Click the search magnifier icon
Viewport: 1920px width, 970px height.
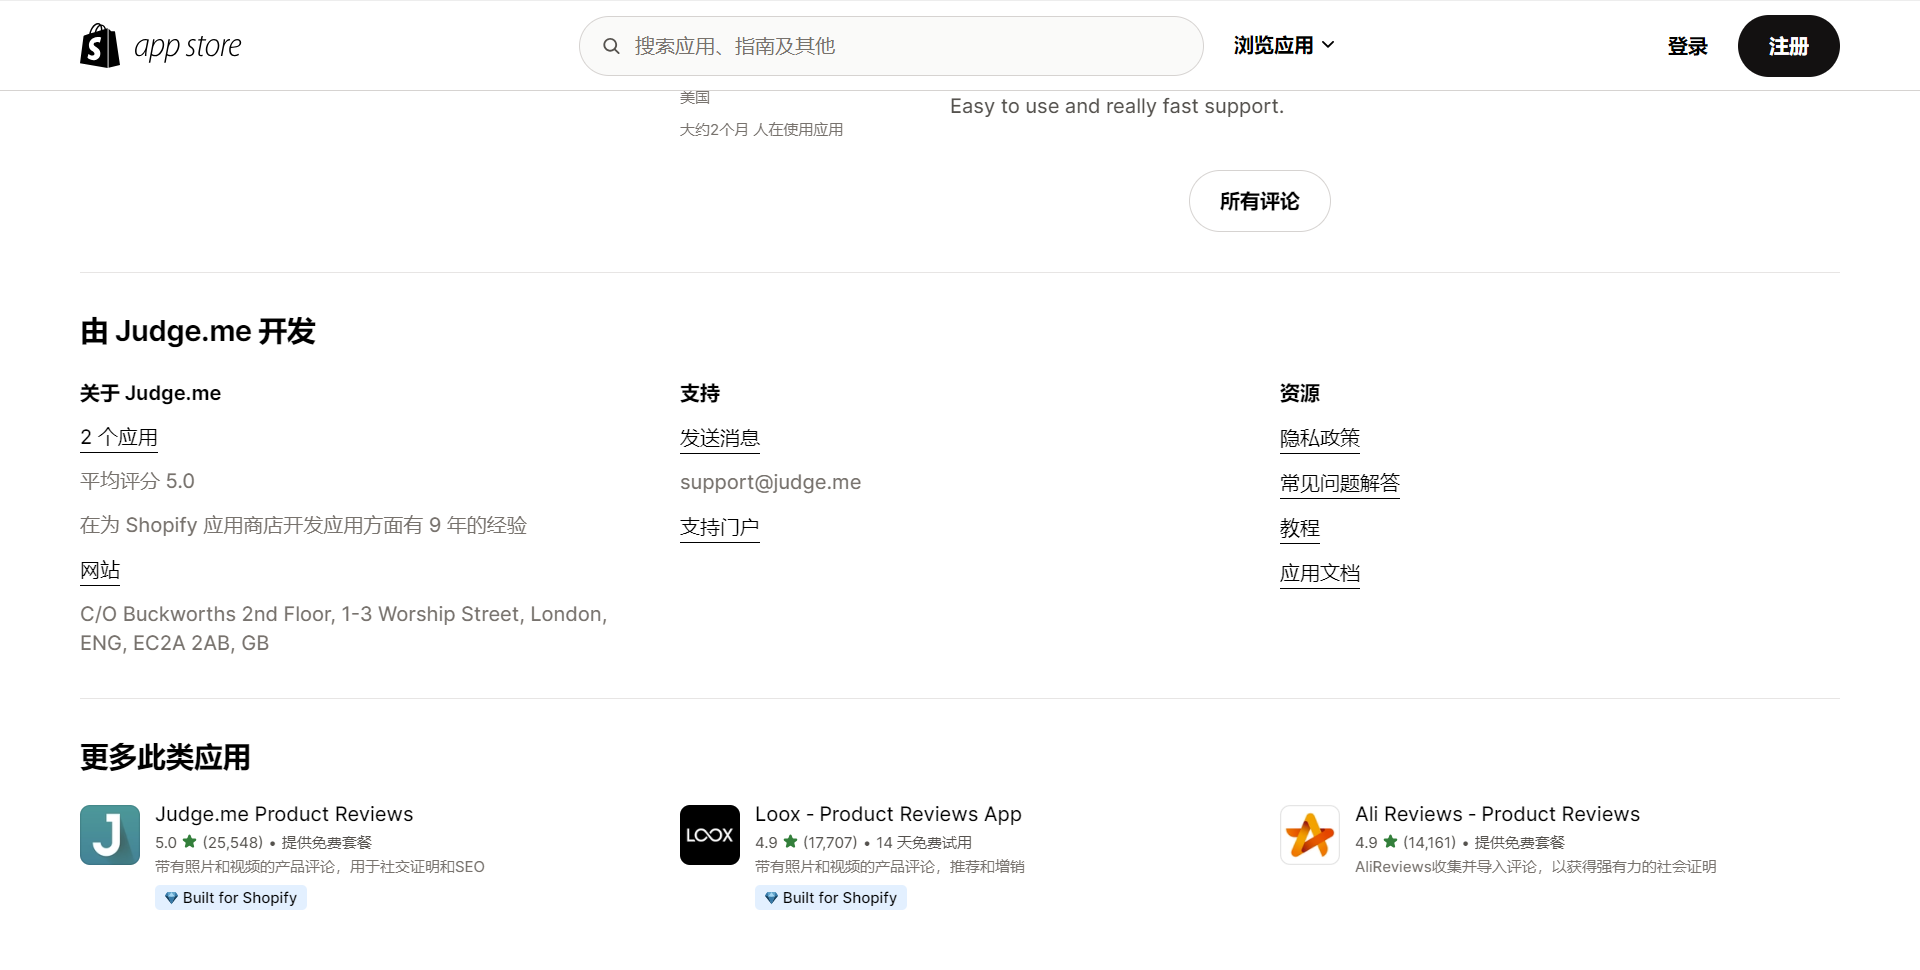[x=611, y=46]
